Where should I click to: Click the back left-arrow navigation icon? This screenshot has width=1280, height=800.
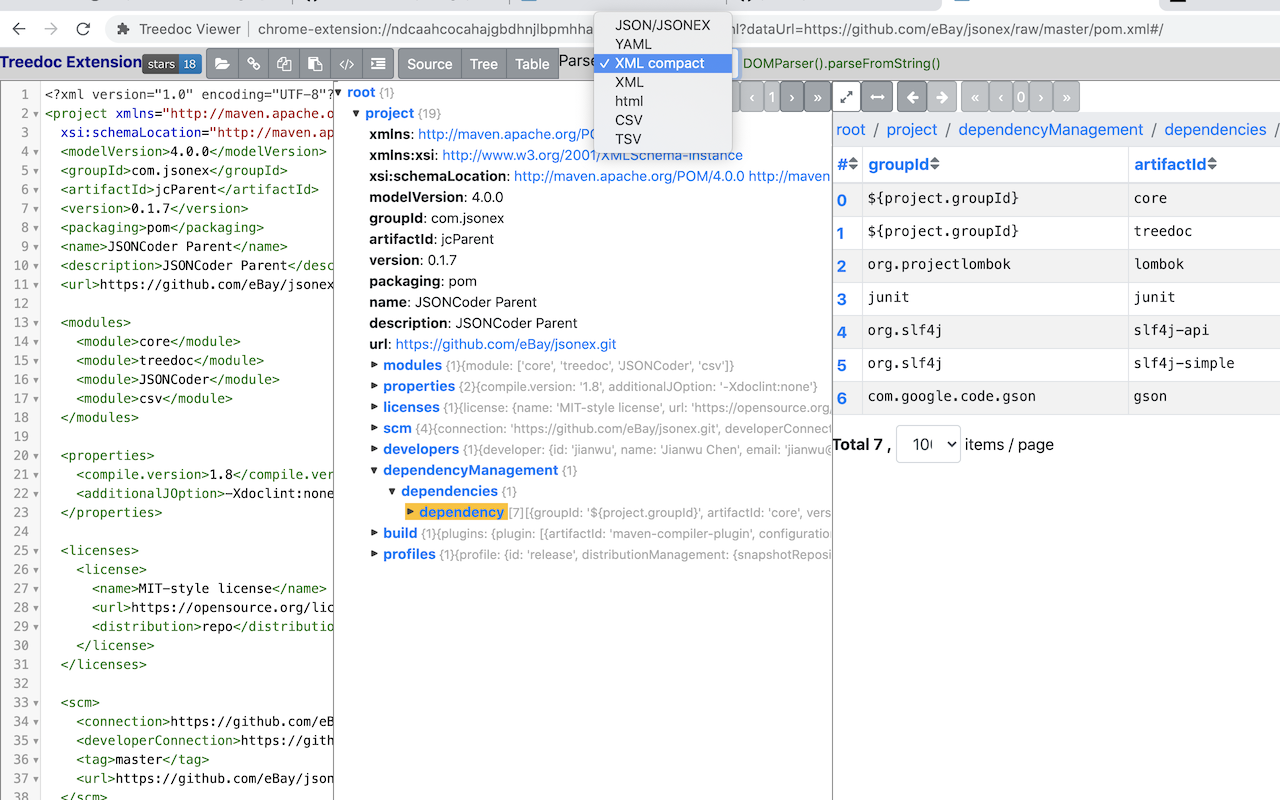(x=912, y=97)
